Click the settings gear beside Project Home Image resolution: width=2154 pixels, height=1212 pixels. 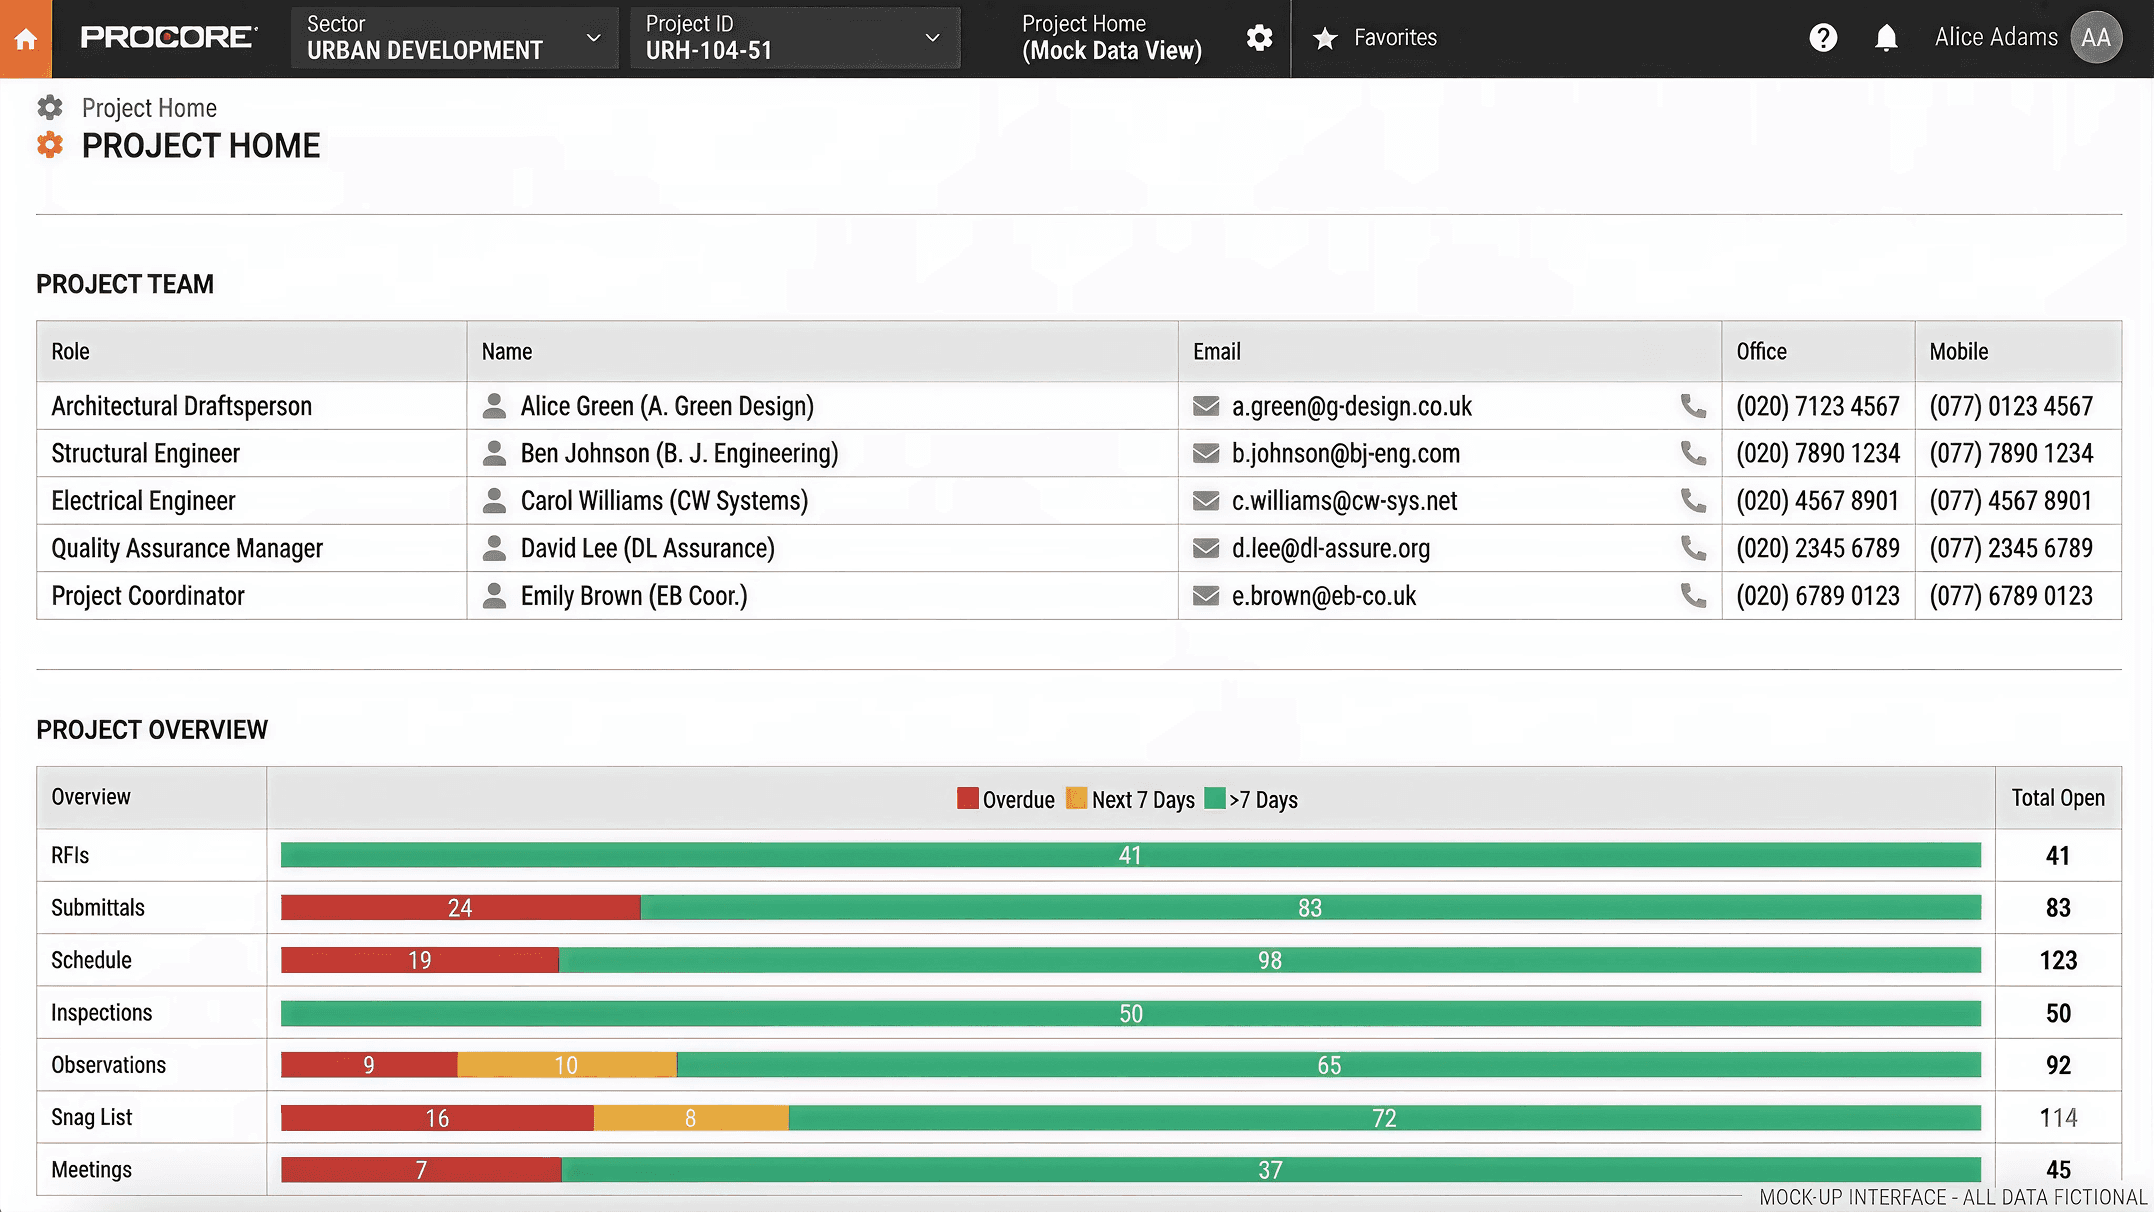tap(1259, 38)
